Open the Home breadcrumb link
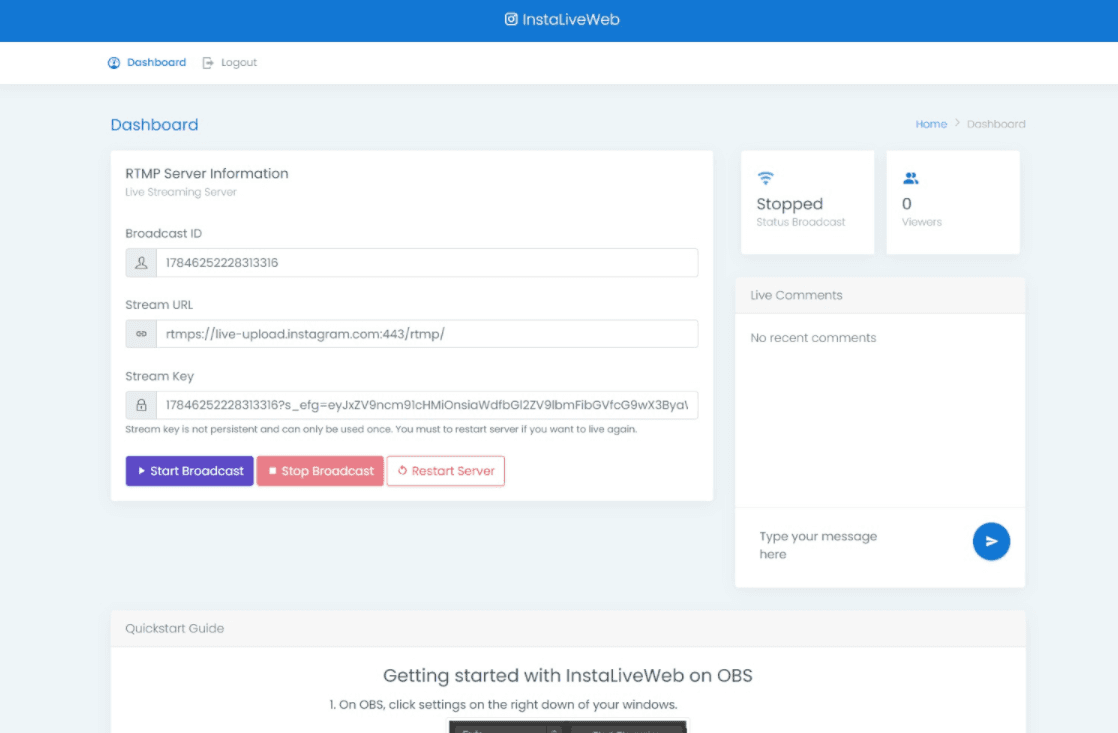 click(930, 123)
